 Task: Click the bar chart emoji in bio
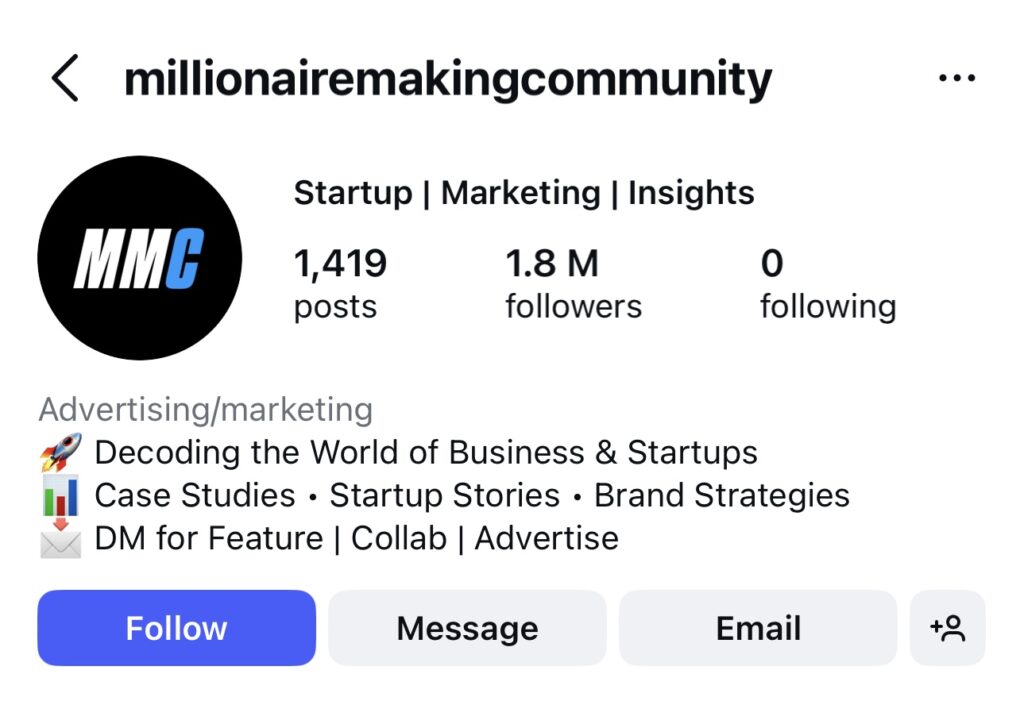[61, 495]
